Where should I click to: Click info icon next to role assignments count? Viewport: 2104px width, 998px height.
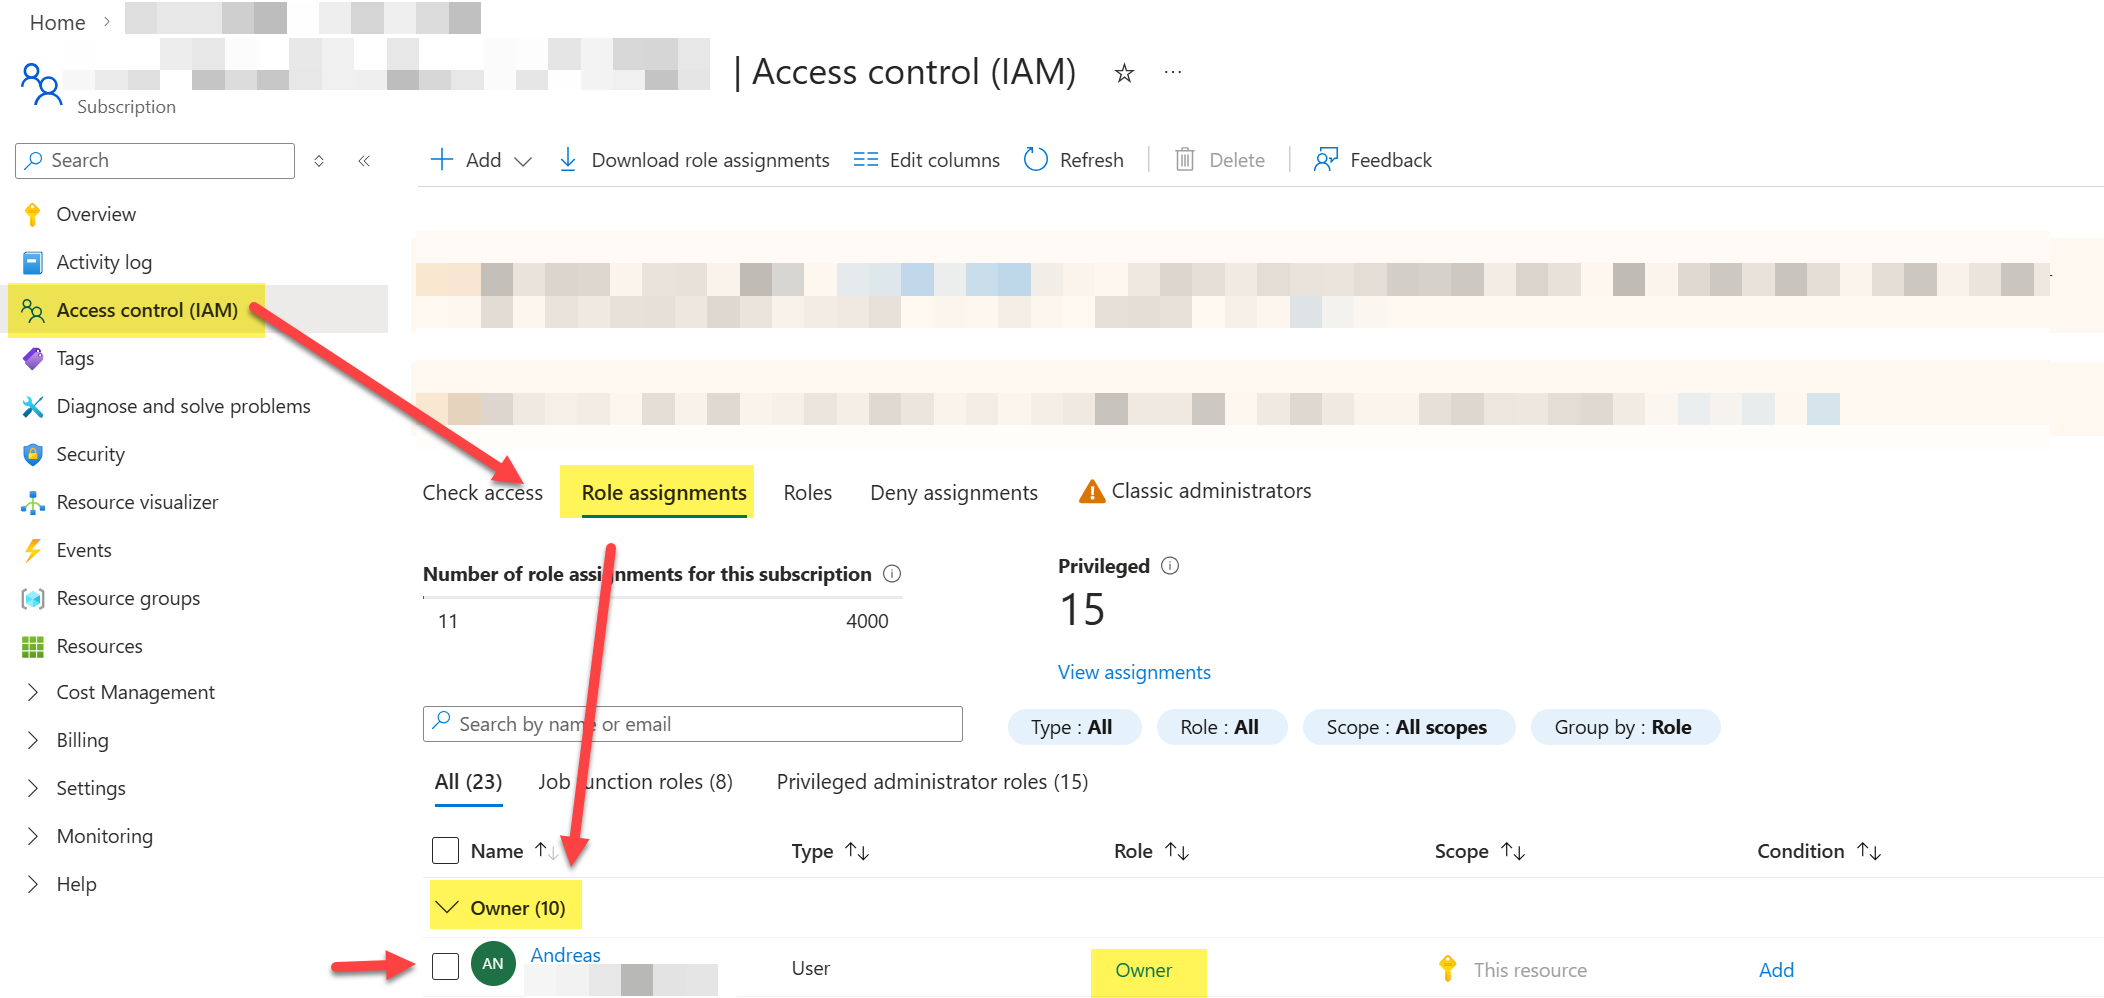(892, 574)
